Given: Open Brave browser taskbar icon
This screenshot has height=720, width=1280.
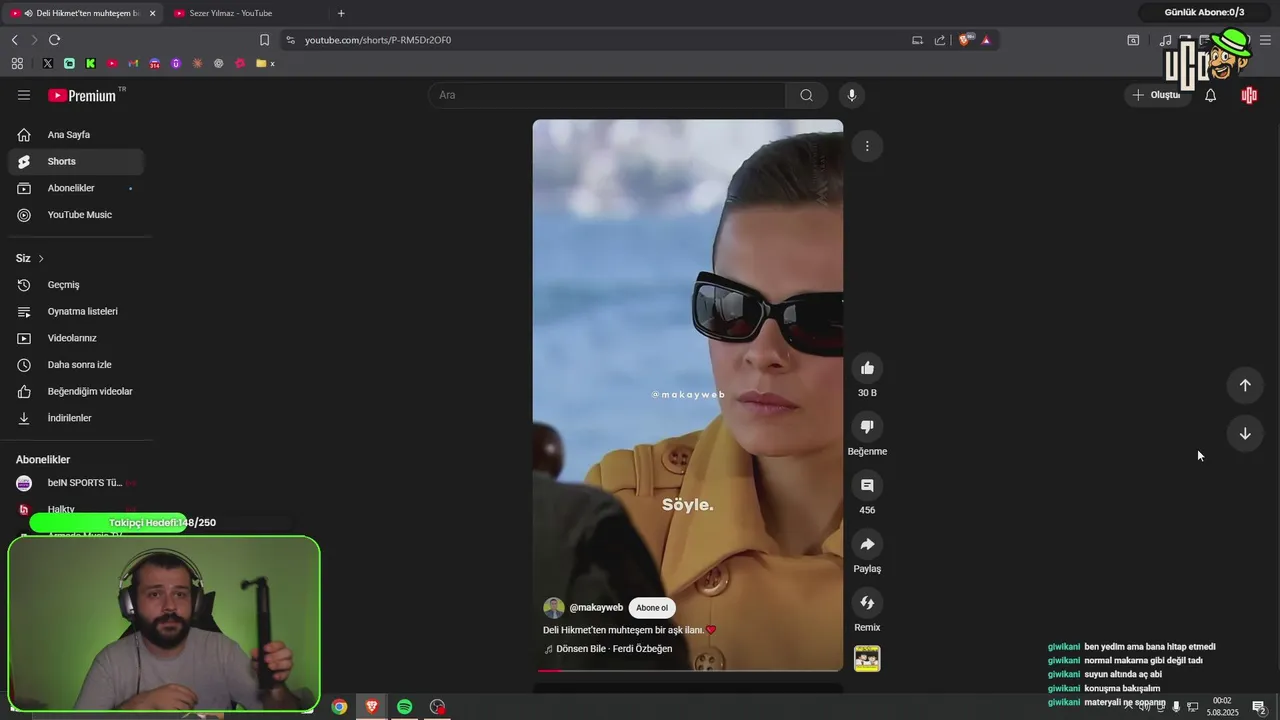Looking at the screenshot, I should coord(372,707).
